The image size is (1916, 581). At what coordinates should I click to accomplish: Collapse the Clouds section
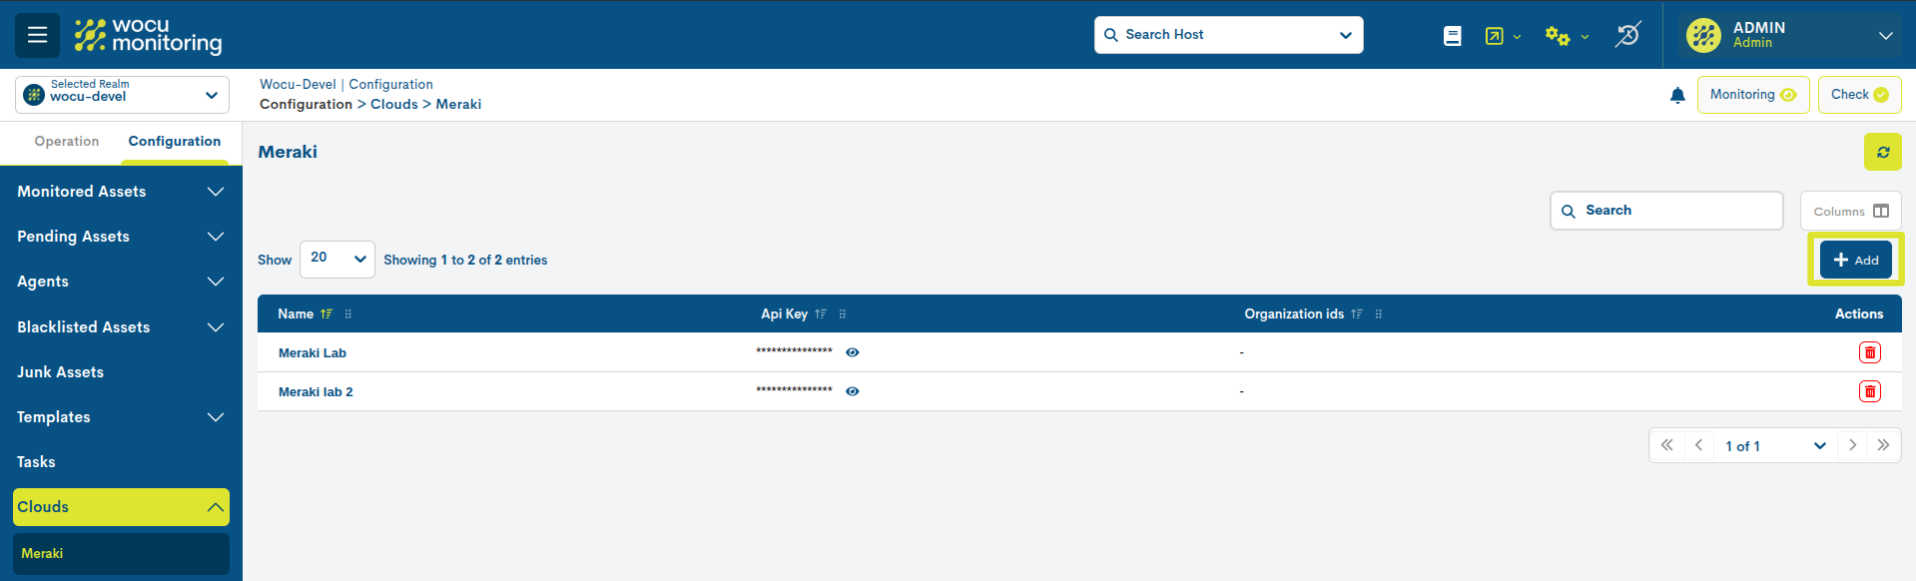[121, 507]
